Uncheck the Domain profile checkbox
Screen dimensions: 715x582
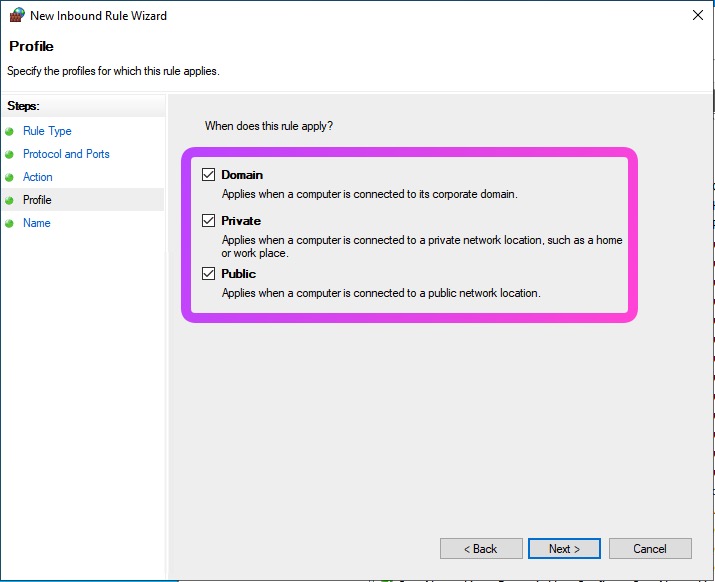pyautogui.click(x=209, y=175)
